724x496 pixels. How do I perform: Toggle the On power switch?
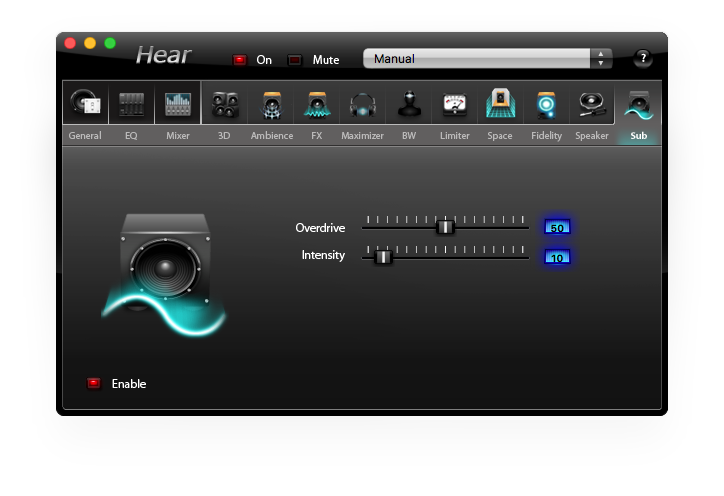[240, 60]
